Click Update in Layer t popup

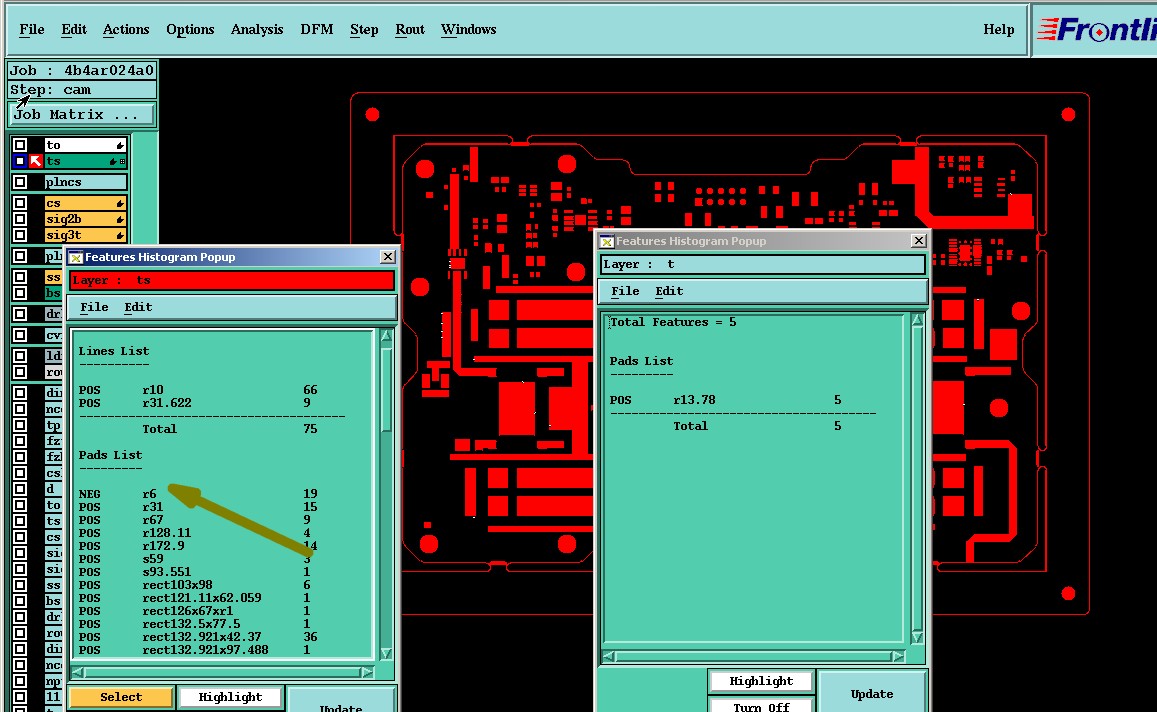coord(871,694)
